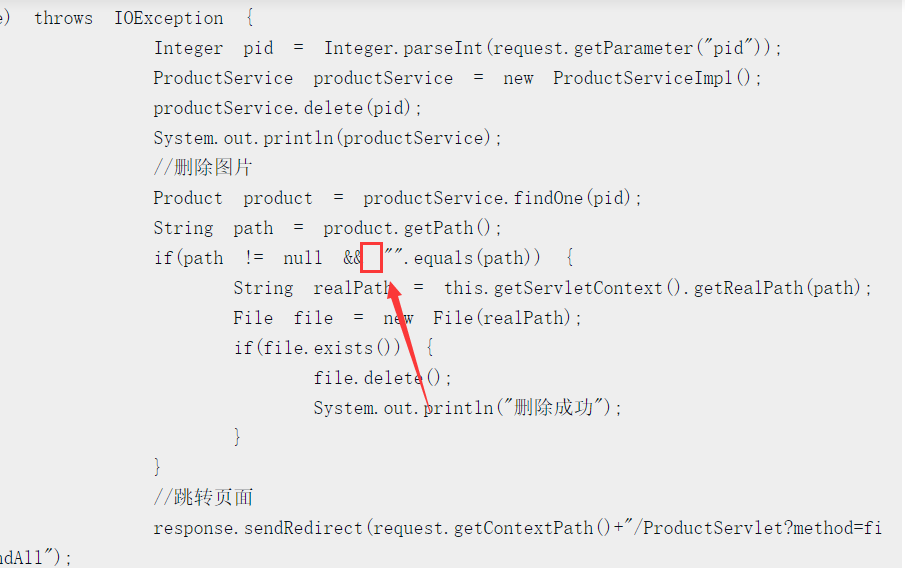The width and height of the screenshot is (905, 568).
Task: Click the 'null' keyword in the if condition
Action: [x=302, y=258]
